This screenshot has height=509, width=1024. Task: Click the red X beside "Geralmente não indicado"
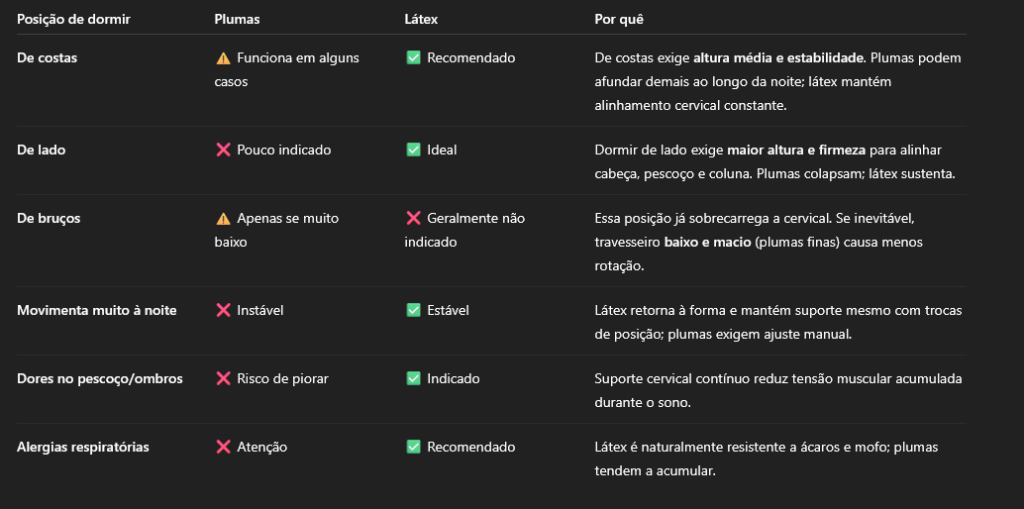click(413, 218)
